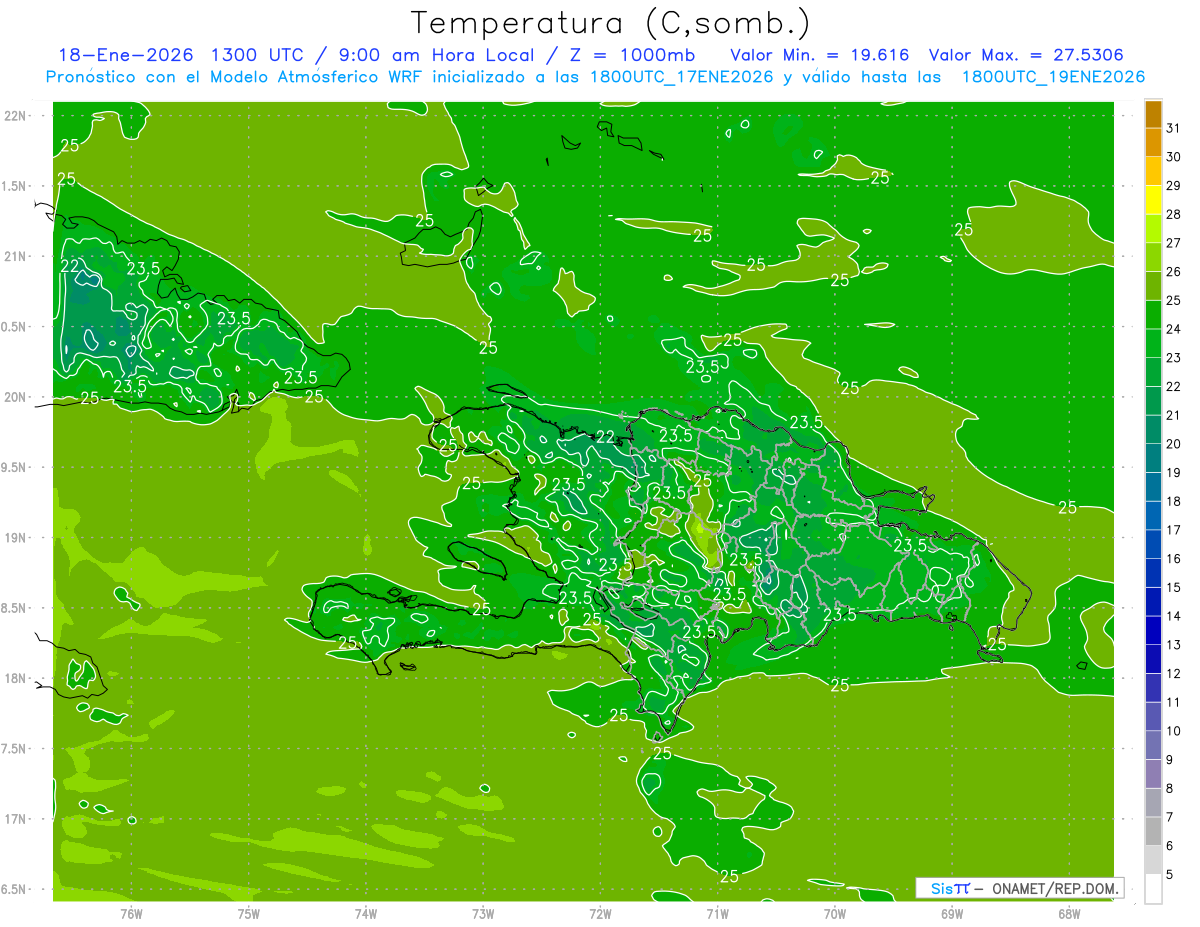
Task: Click legend value "31" on color bar
Action: (1173, 128)
